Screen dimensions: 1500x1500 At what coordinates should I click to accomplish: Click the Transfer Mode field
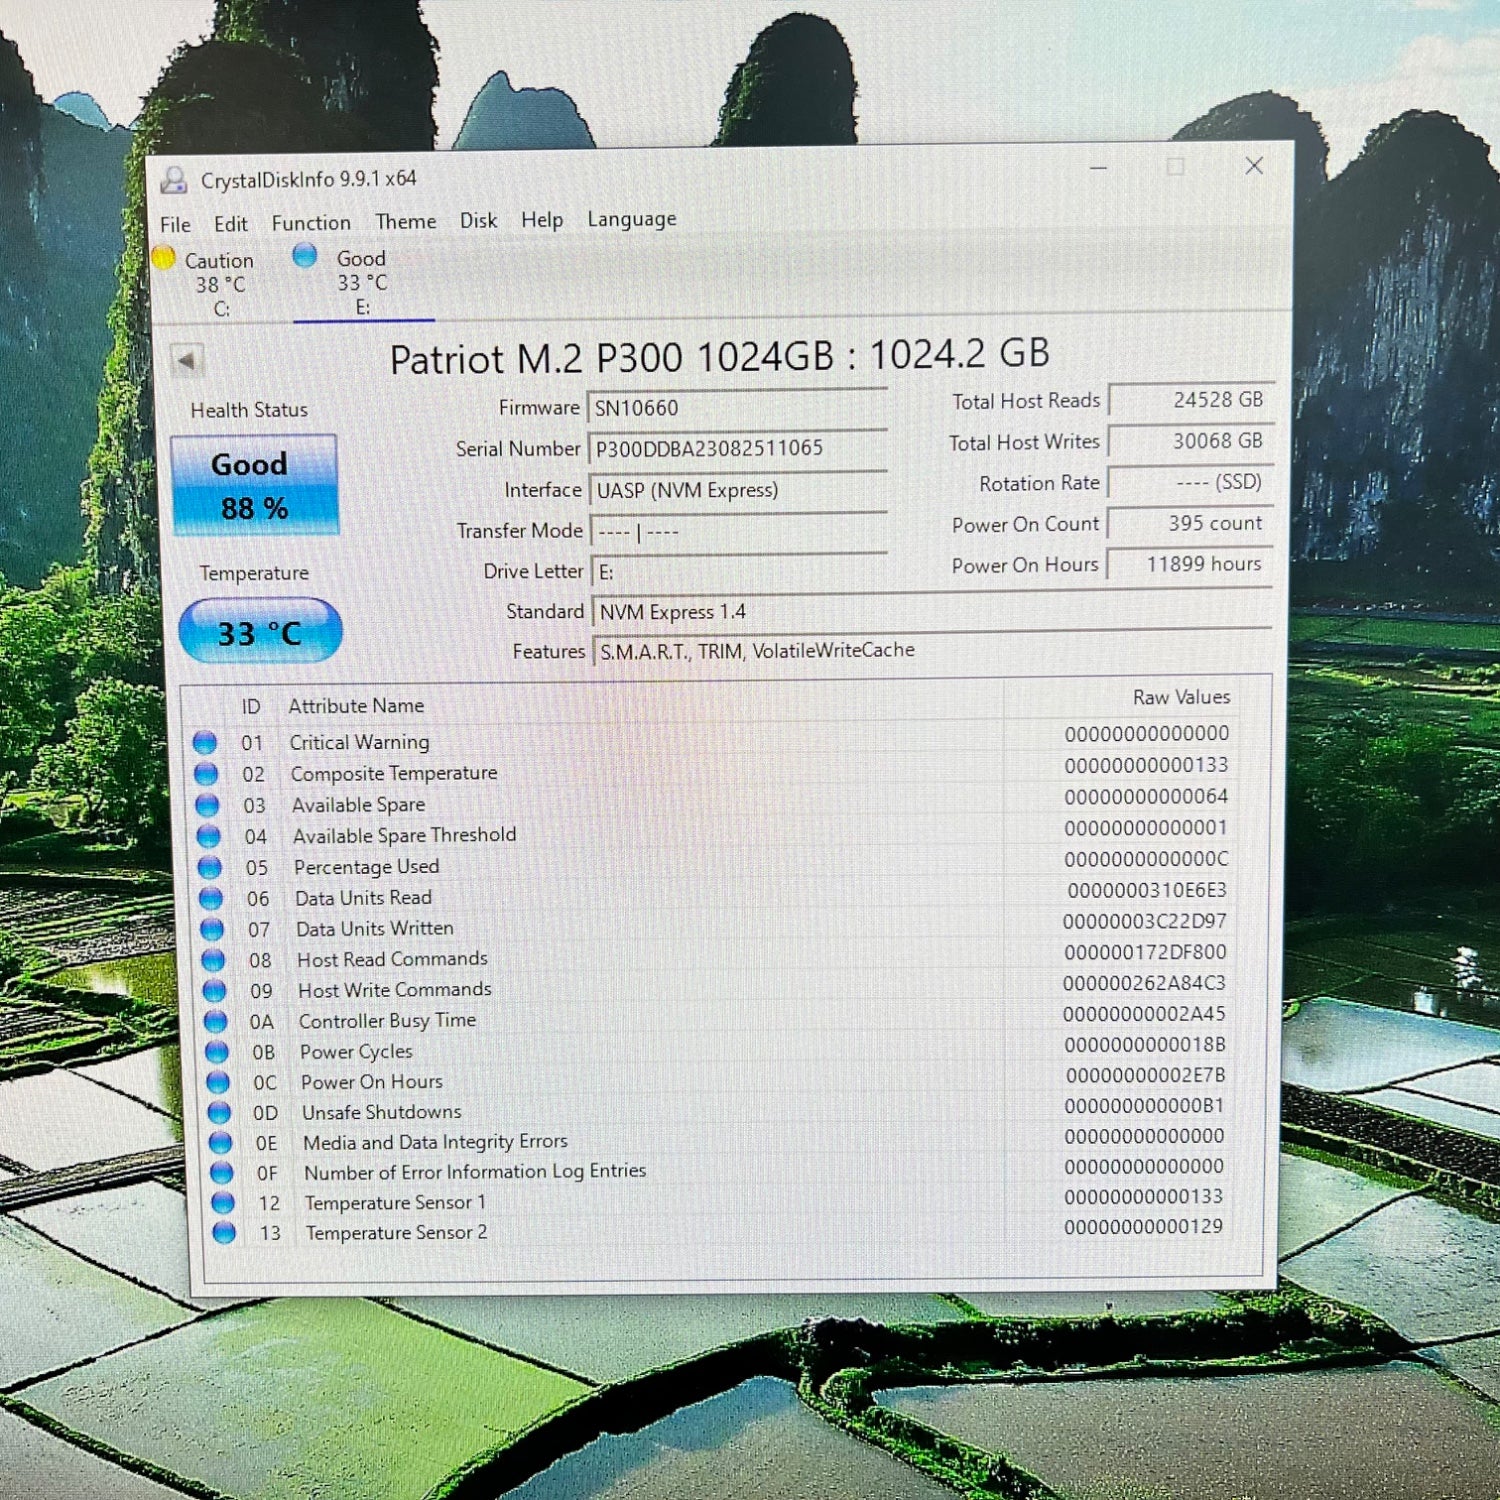[x=739, y=531]
